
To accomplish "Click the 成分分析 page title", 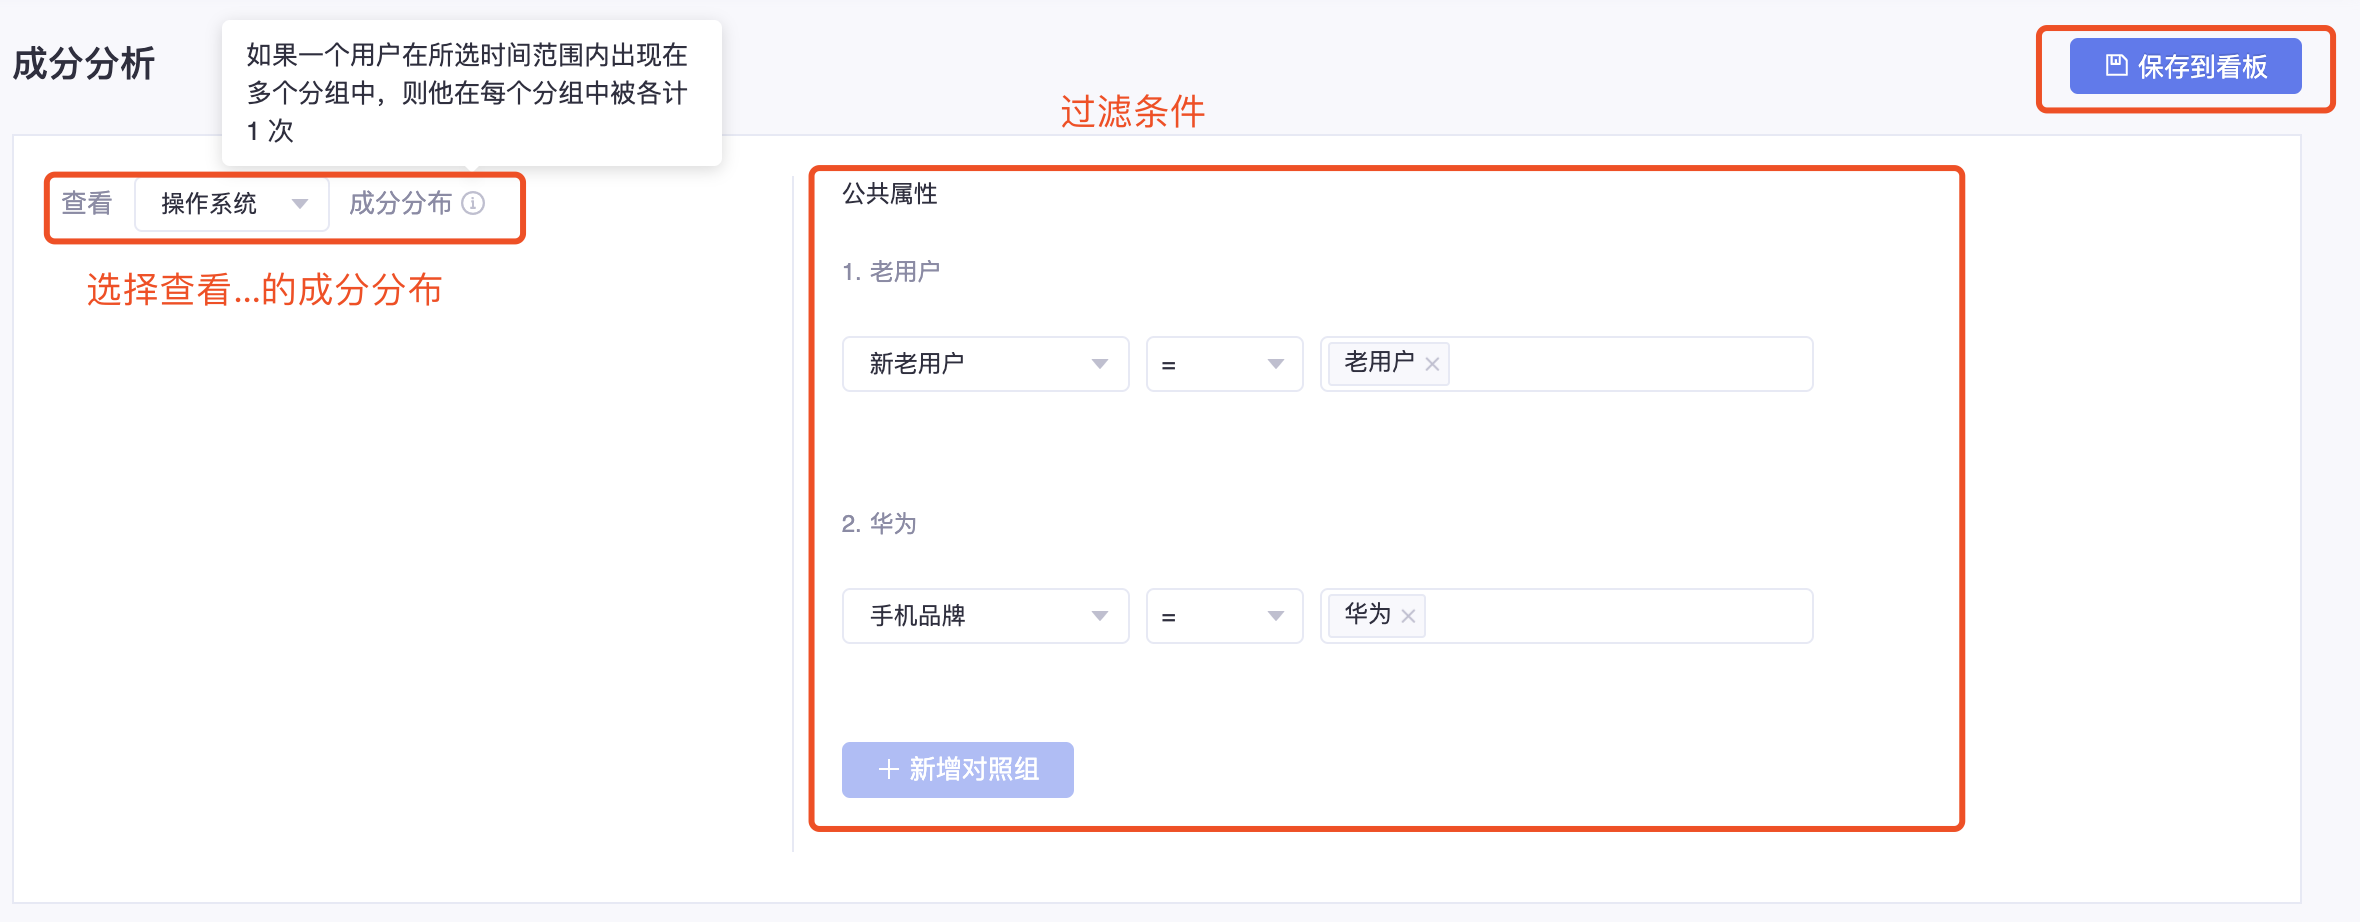I will (x=84, y=64).
